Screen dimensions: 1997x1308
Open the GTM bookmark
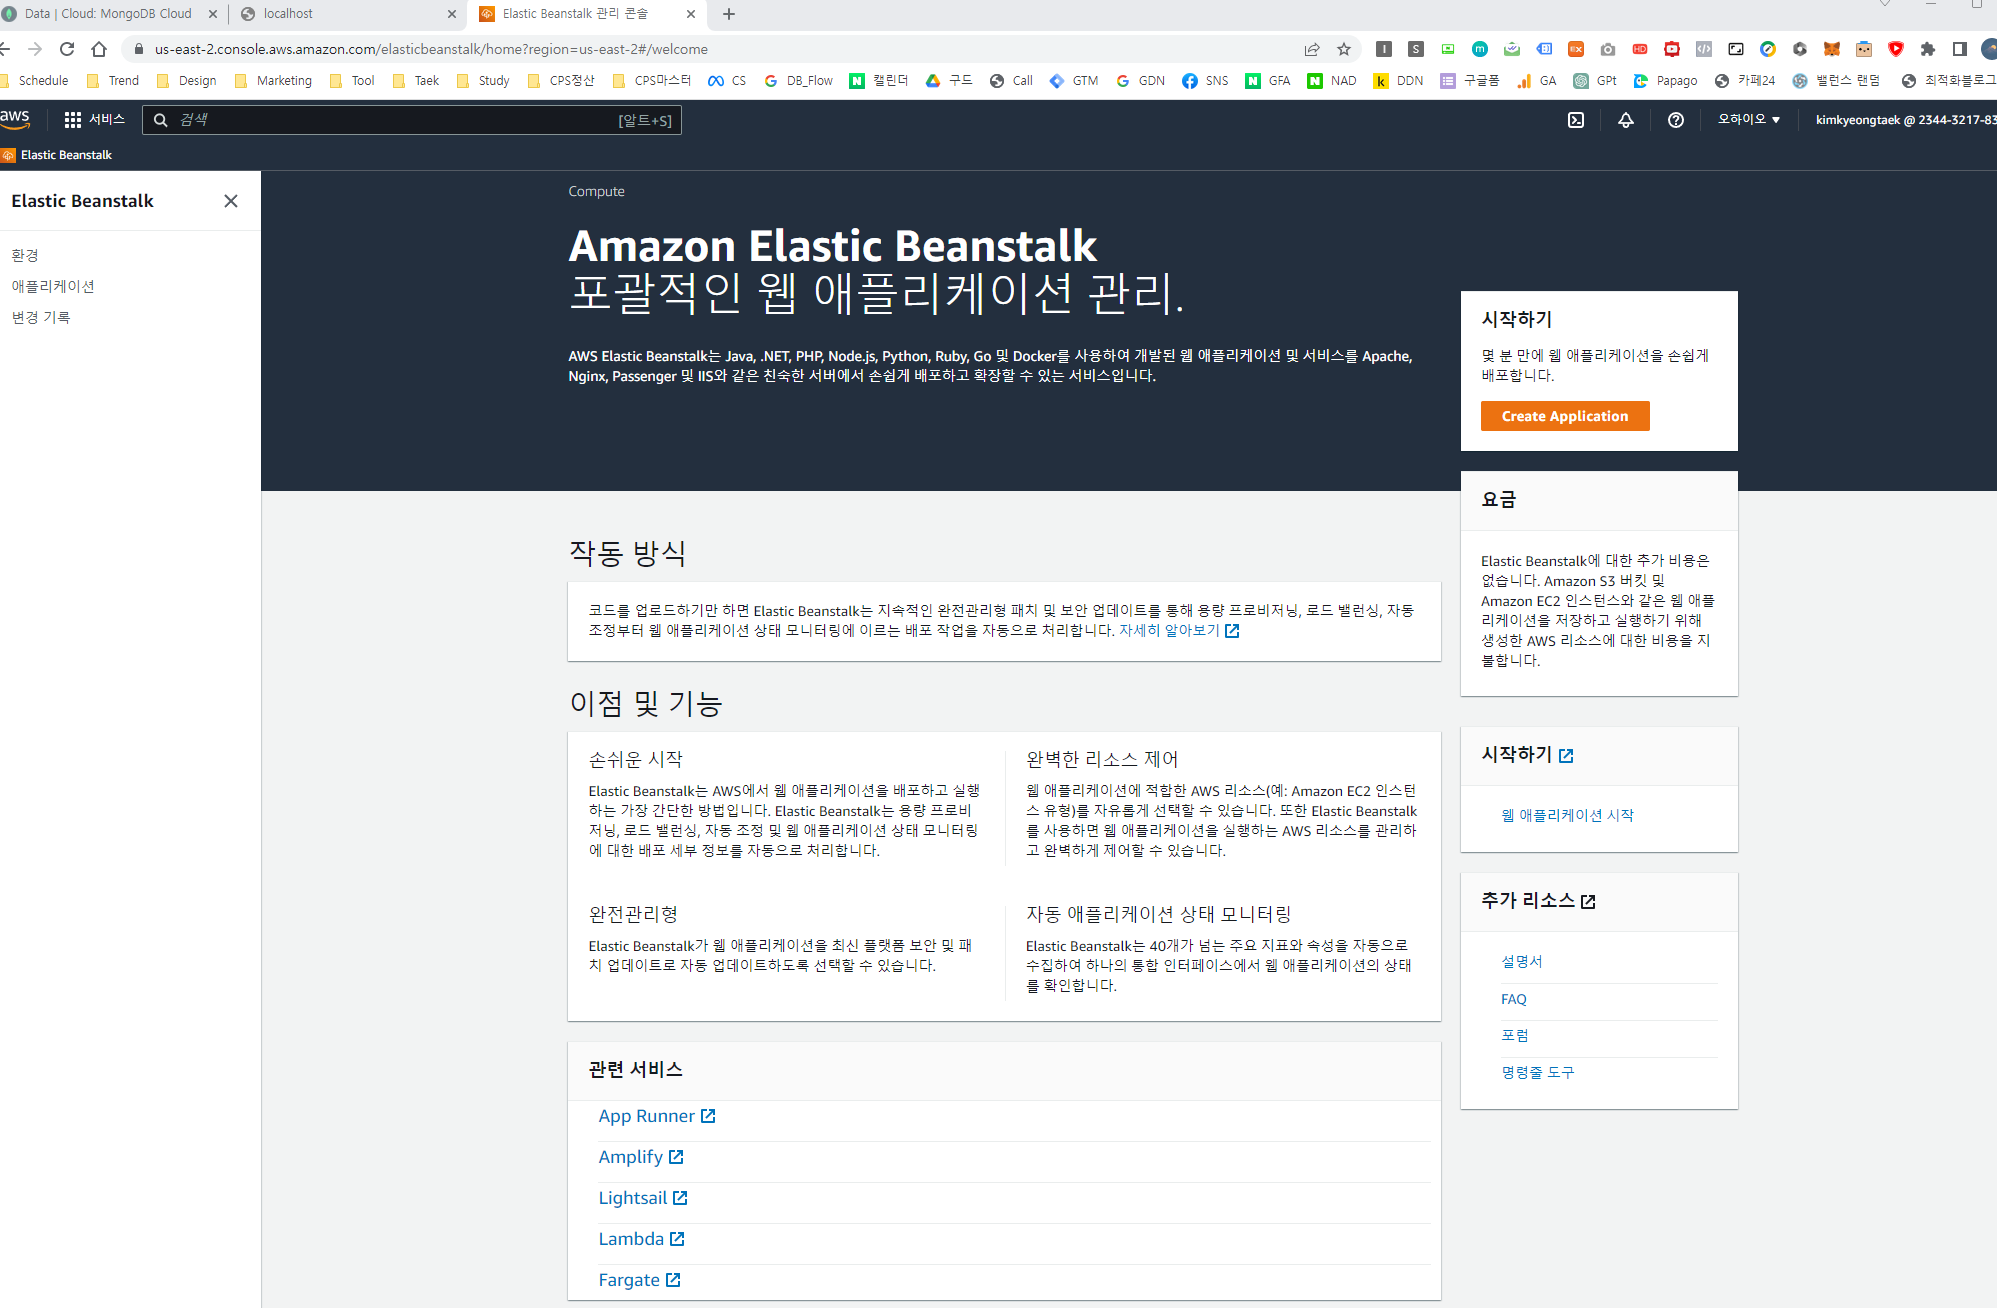click(x=1074, y=81)
